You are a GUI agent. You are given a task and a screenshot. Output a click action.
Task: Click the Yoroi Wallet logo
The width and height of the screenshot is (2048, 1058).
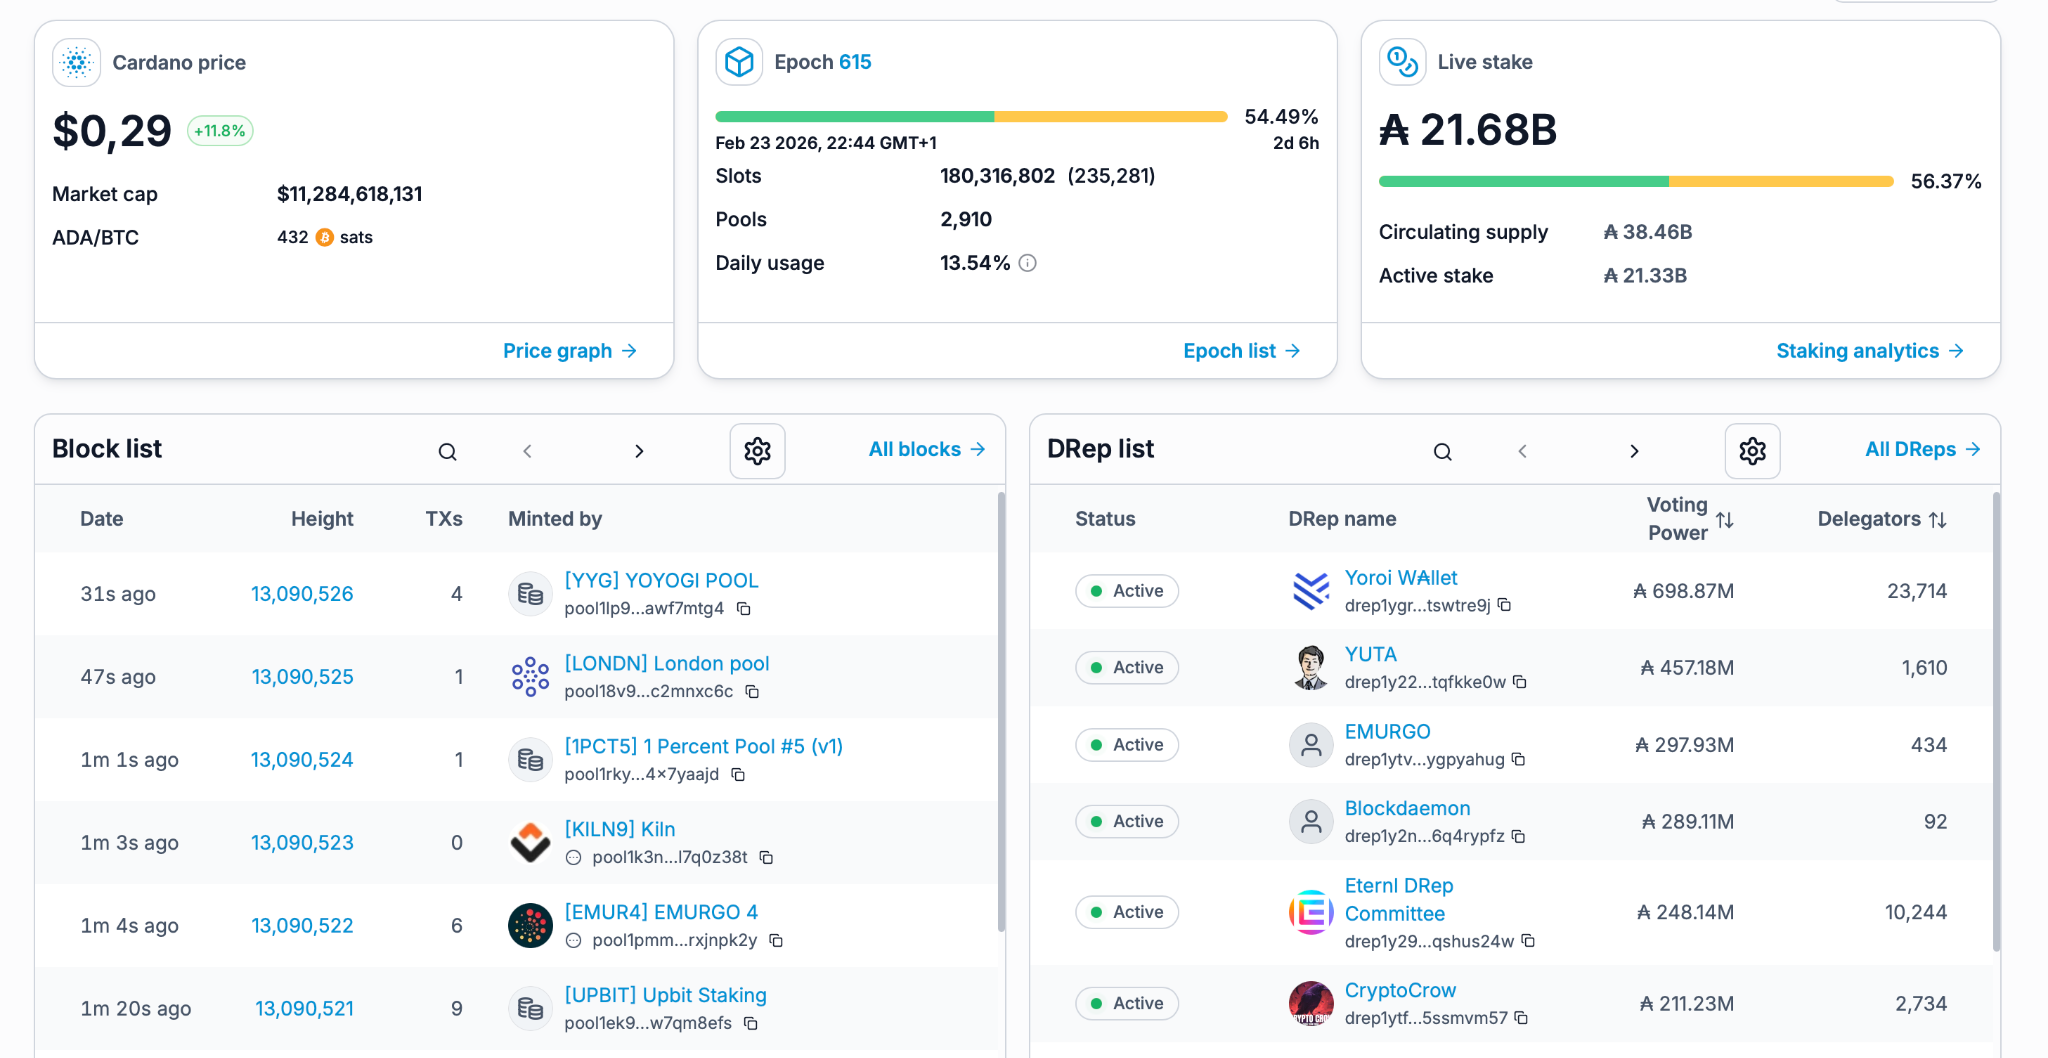point(1311,591)
